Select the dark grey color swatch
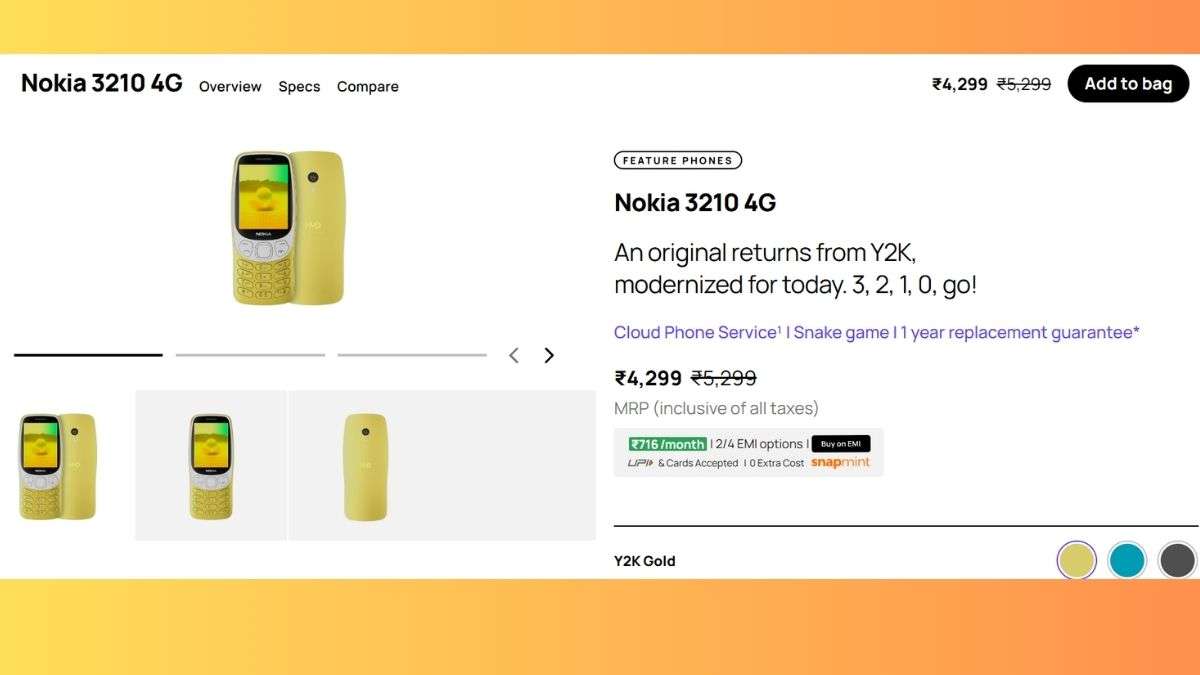The image size is (1200, 675). tap(1178, 560)
